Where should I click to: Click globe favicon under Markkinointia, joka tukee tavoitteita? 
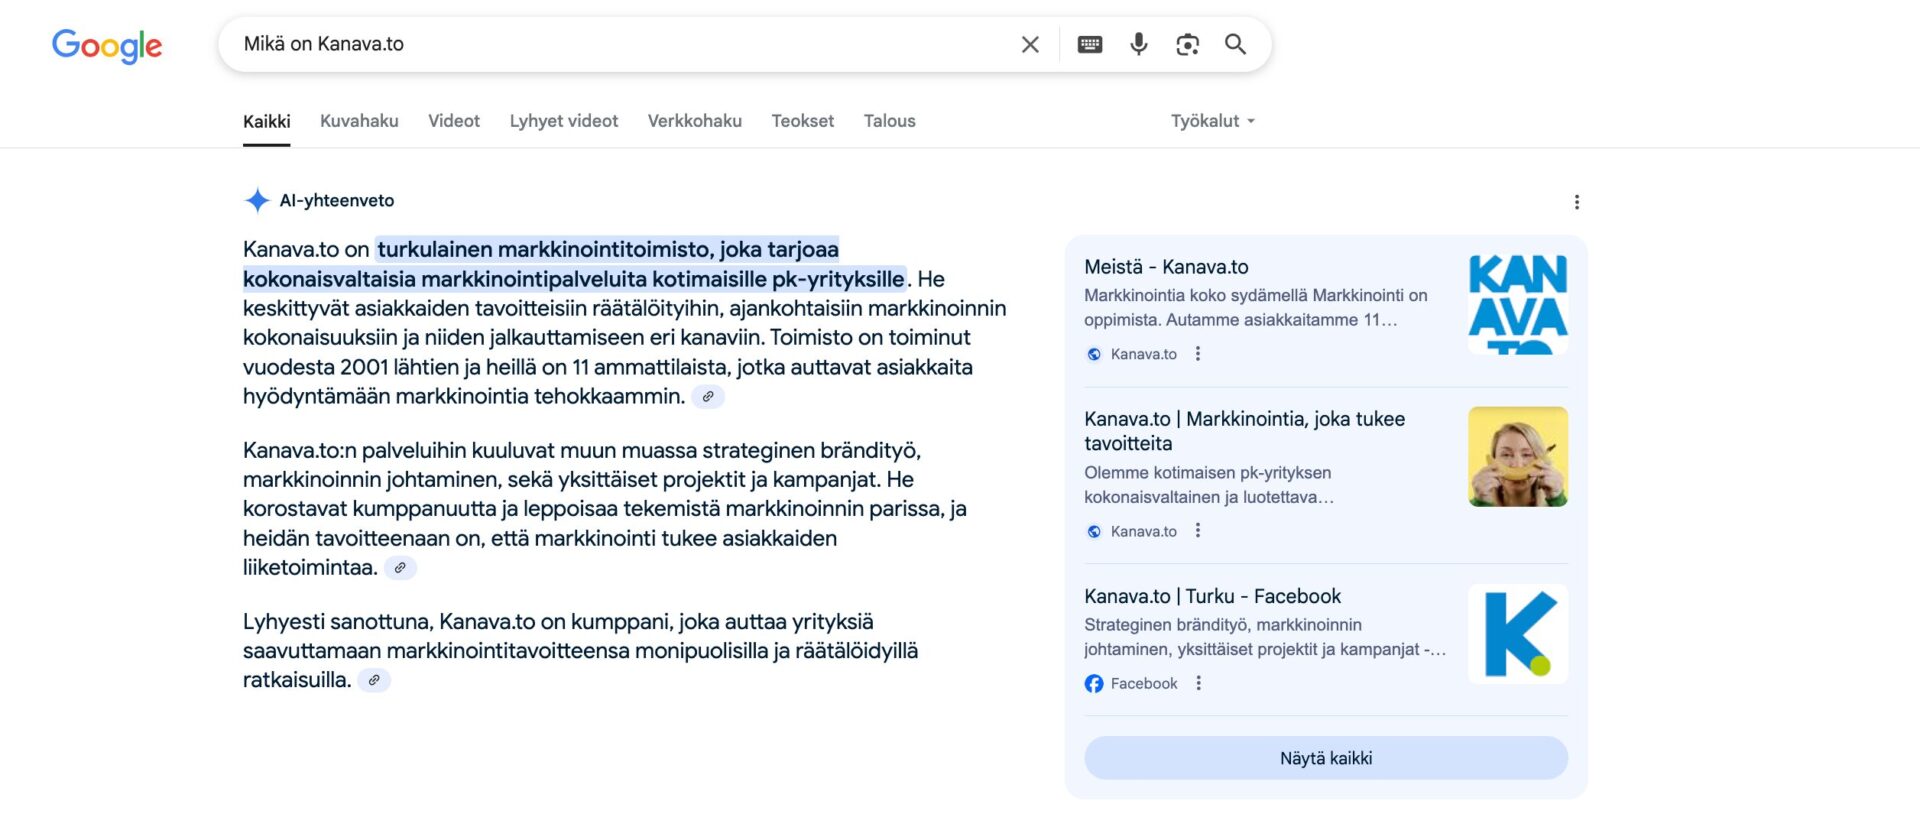[x=1094, y=531]
